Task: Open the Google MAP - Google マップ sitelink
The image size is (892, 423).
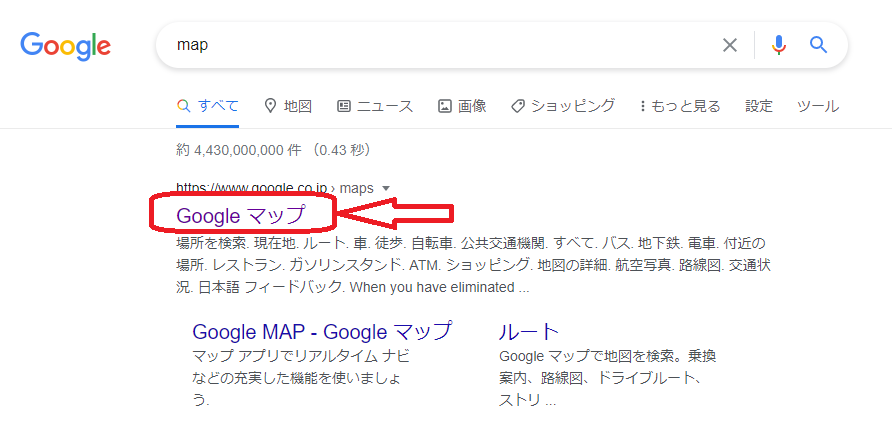Action: (323, 331)
